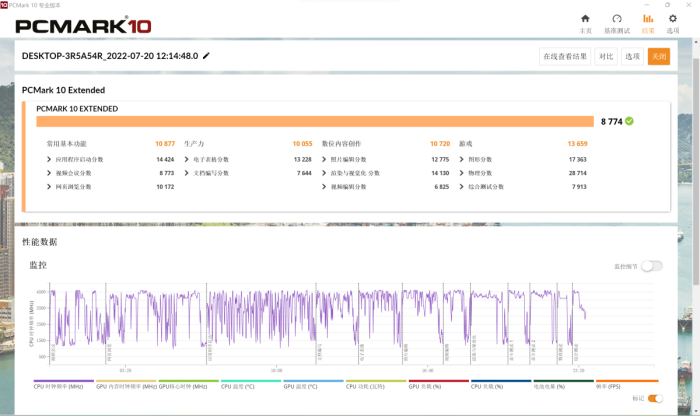Select GPU 负载 (%) red legend
This screenshot has width=700, height=416.
(x=438, y=384)
